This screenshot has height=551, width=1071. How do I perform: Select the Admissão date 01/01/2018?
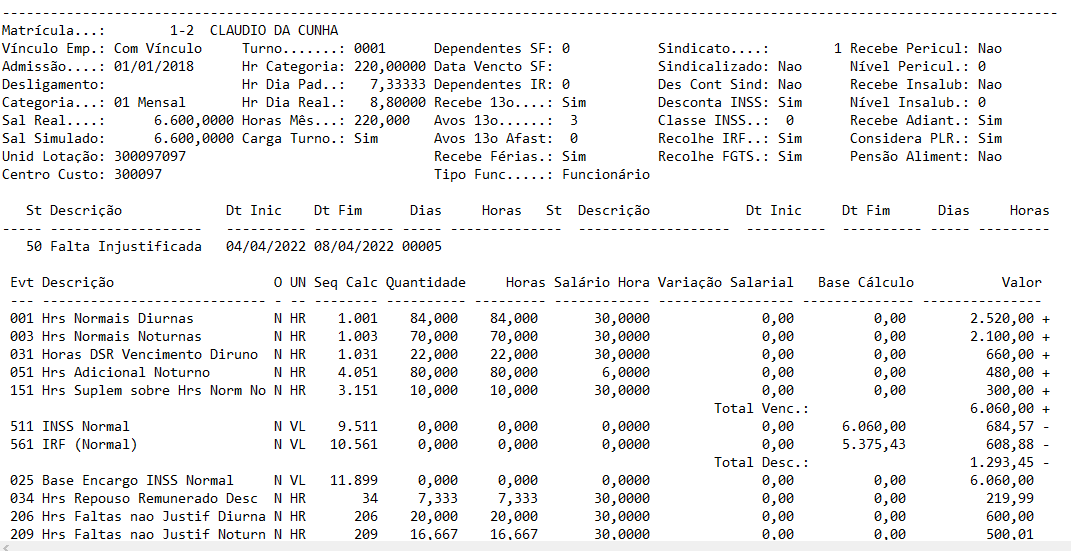[154, 67]
